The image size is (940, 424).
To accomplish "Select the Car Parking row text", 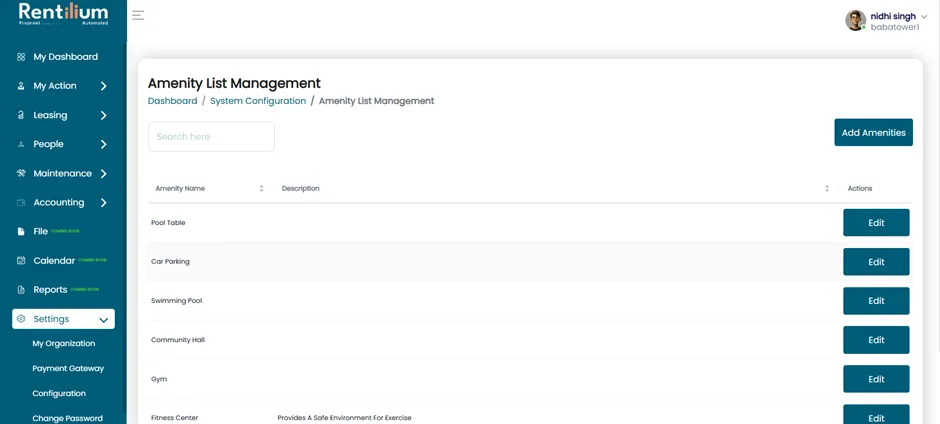I will coord(170,261).
